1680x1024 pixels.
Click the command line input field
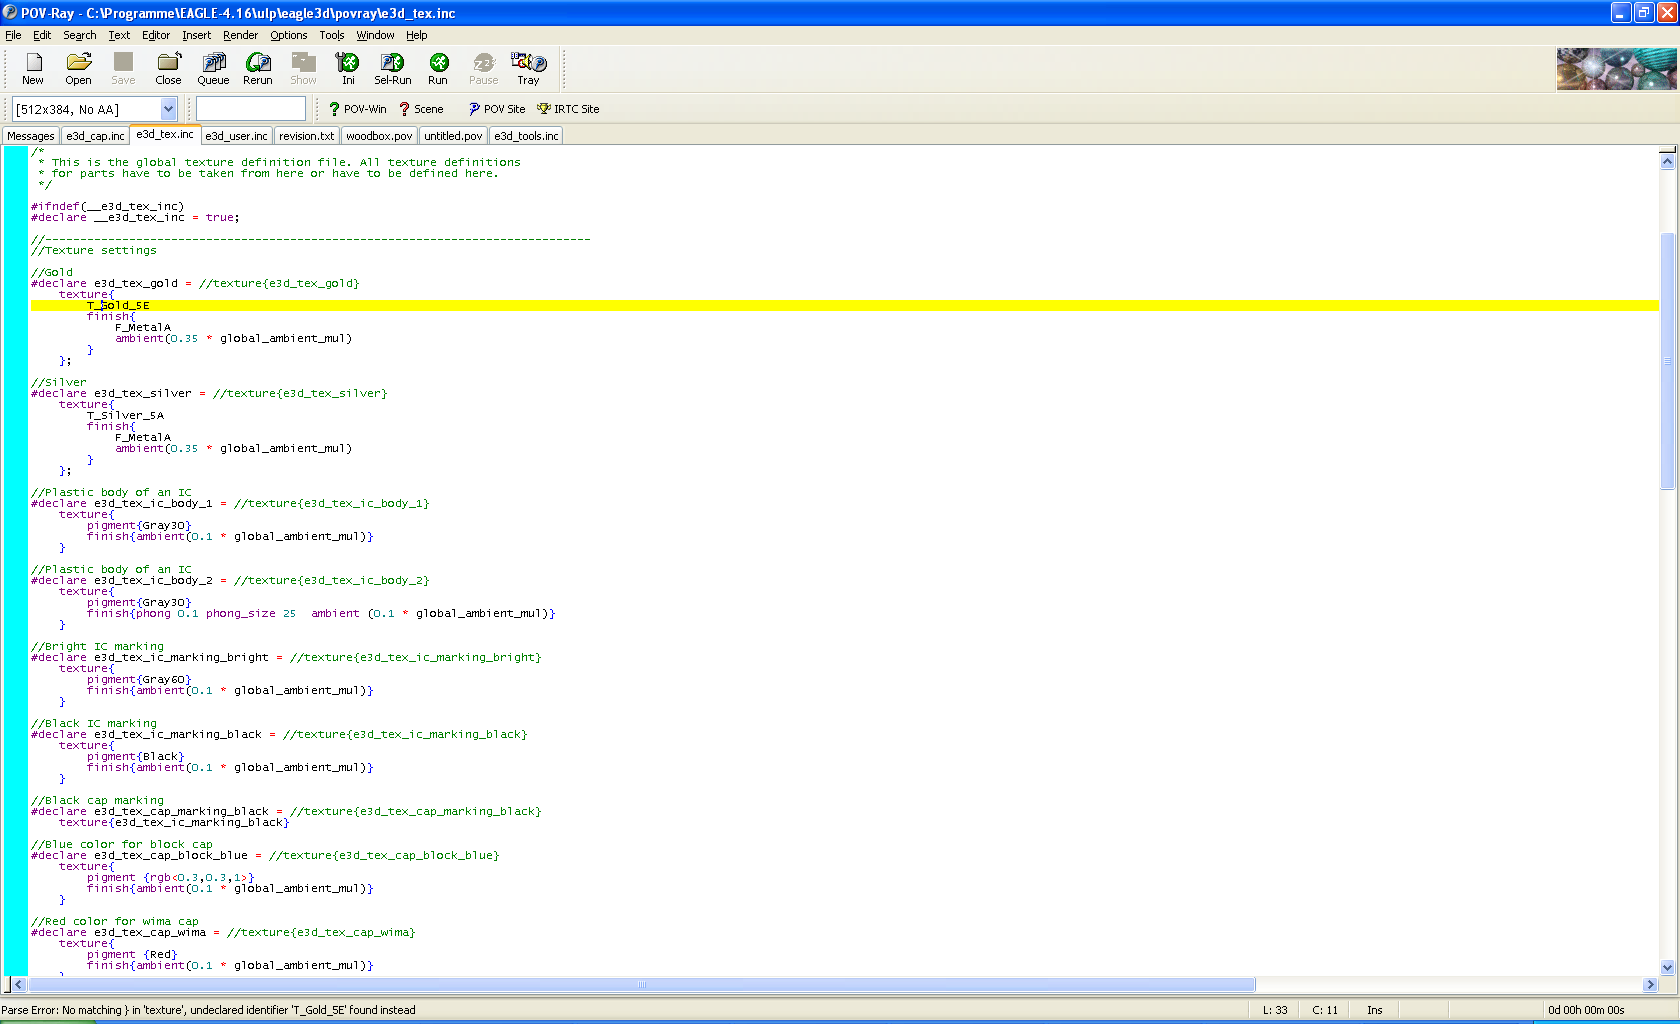pos(251,109)
